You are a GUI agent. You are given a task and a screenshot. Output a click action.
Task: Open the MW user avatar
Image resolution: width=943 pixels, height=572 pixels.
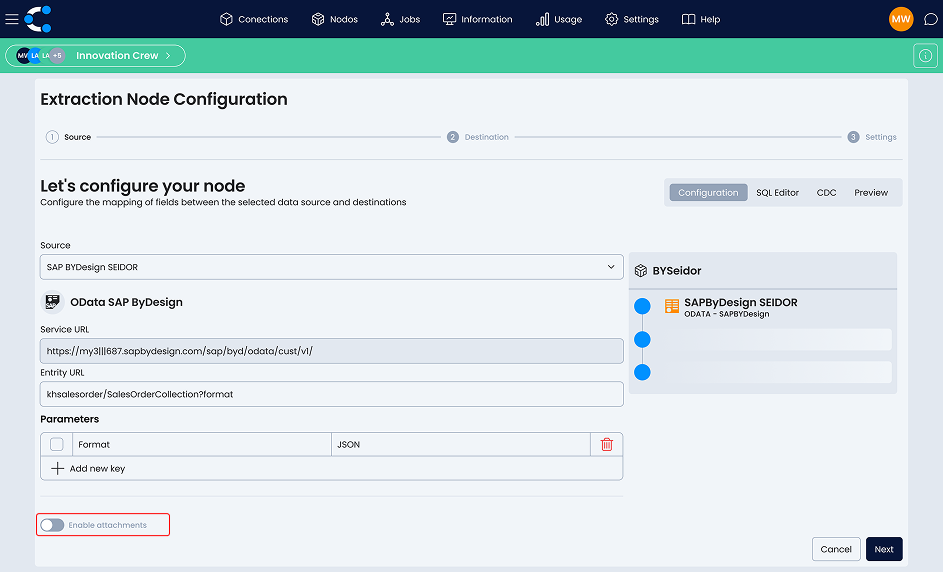900,19
